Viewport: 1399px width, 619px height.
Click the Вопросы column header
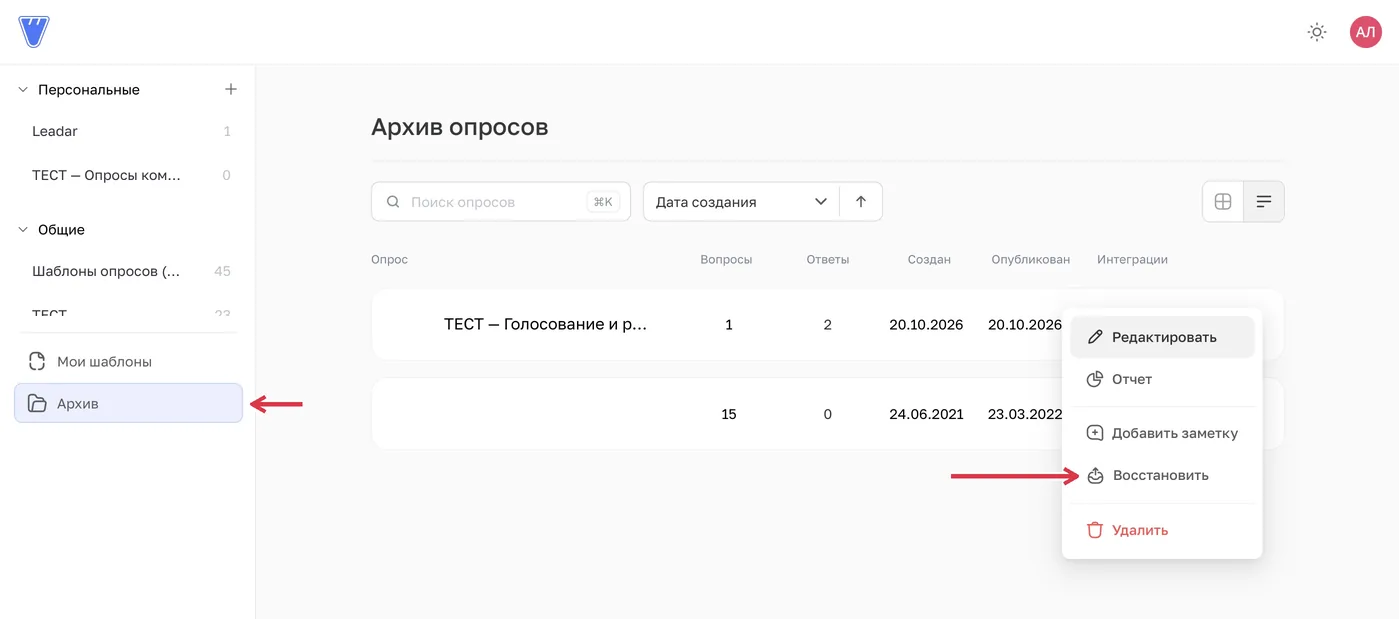[726, 259]
